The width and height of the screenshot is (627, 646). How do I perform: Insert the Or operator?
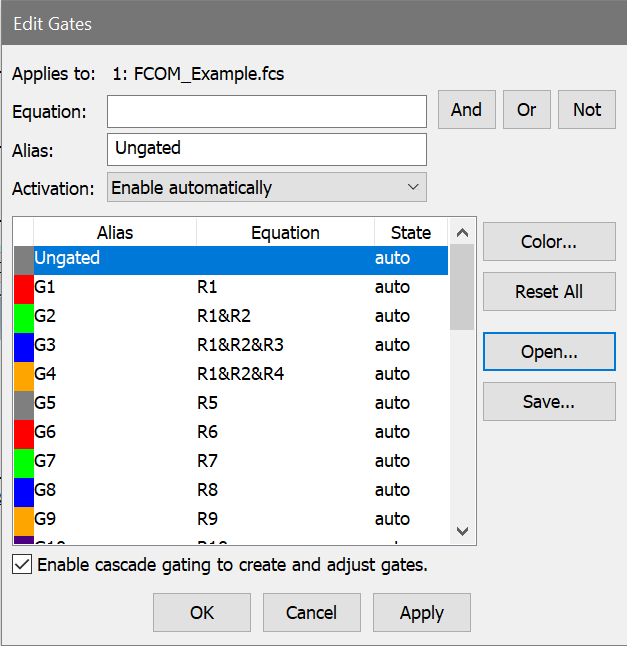526,110
